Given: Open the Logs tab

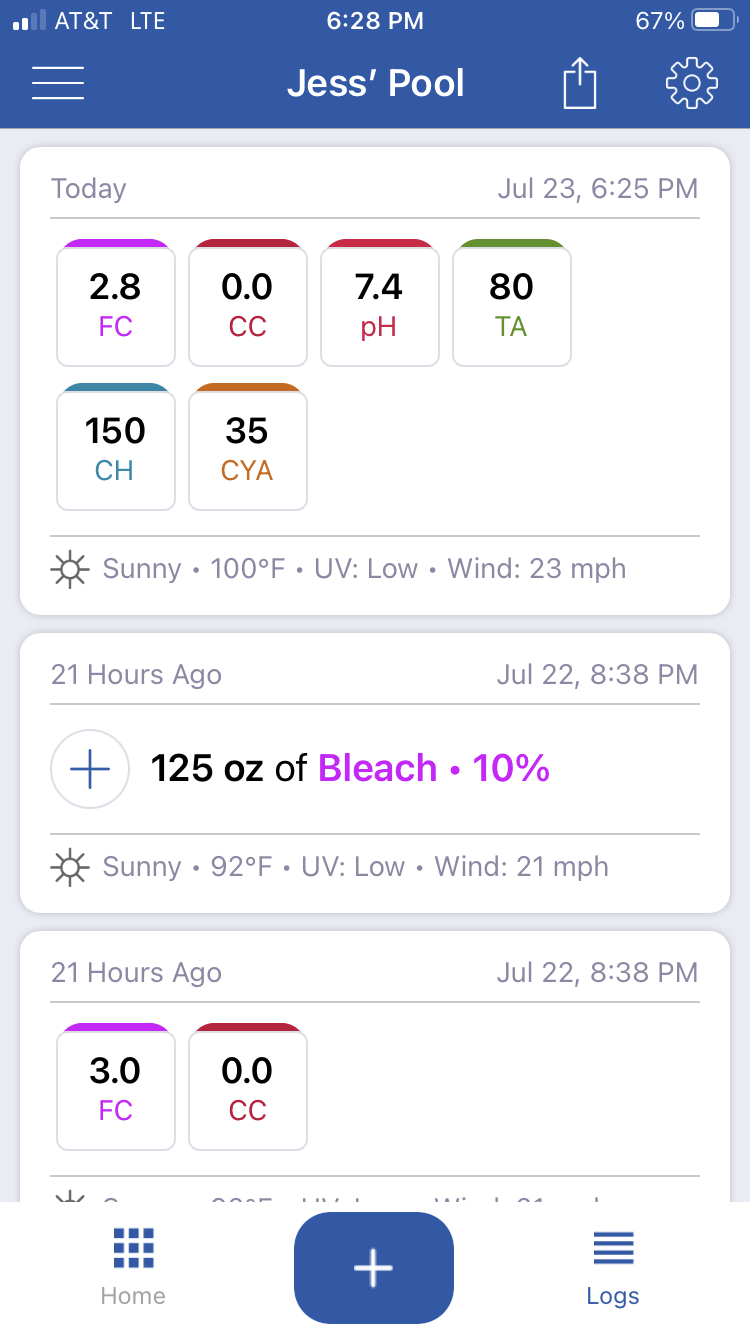Looking at the screenshot, I should click(x=613, y=1268).
